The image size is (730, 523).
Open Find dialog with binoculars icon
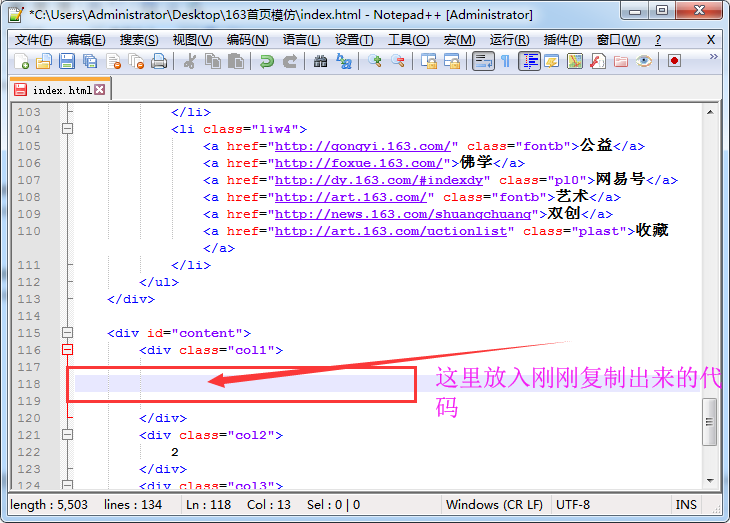pyautogui.click(x=320, y=61)
